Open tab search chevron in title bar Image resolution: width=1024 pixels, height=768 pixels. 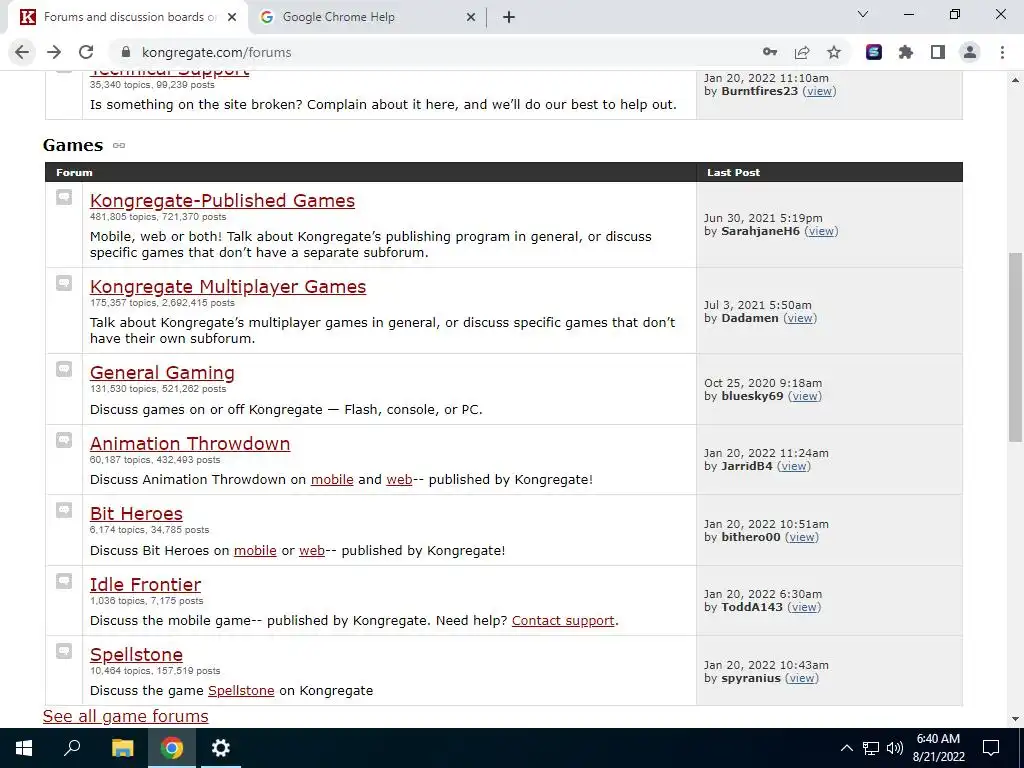tap(863, 14)
